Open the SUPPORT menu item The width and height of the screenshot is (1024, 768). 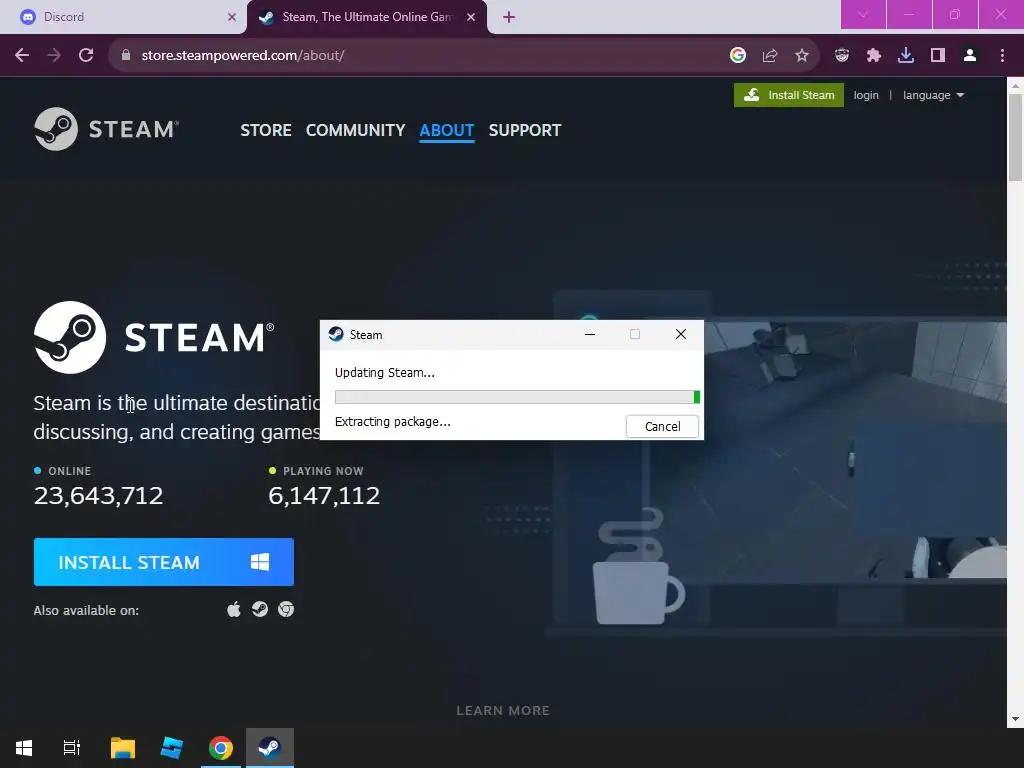click(x=525, y=131)
